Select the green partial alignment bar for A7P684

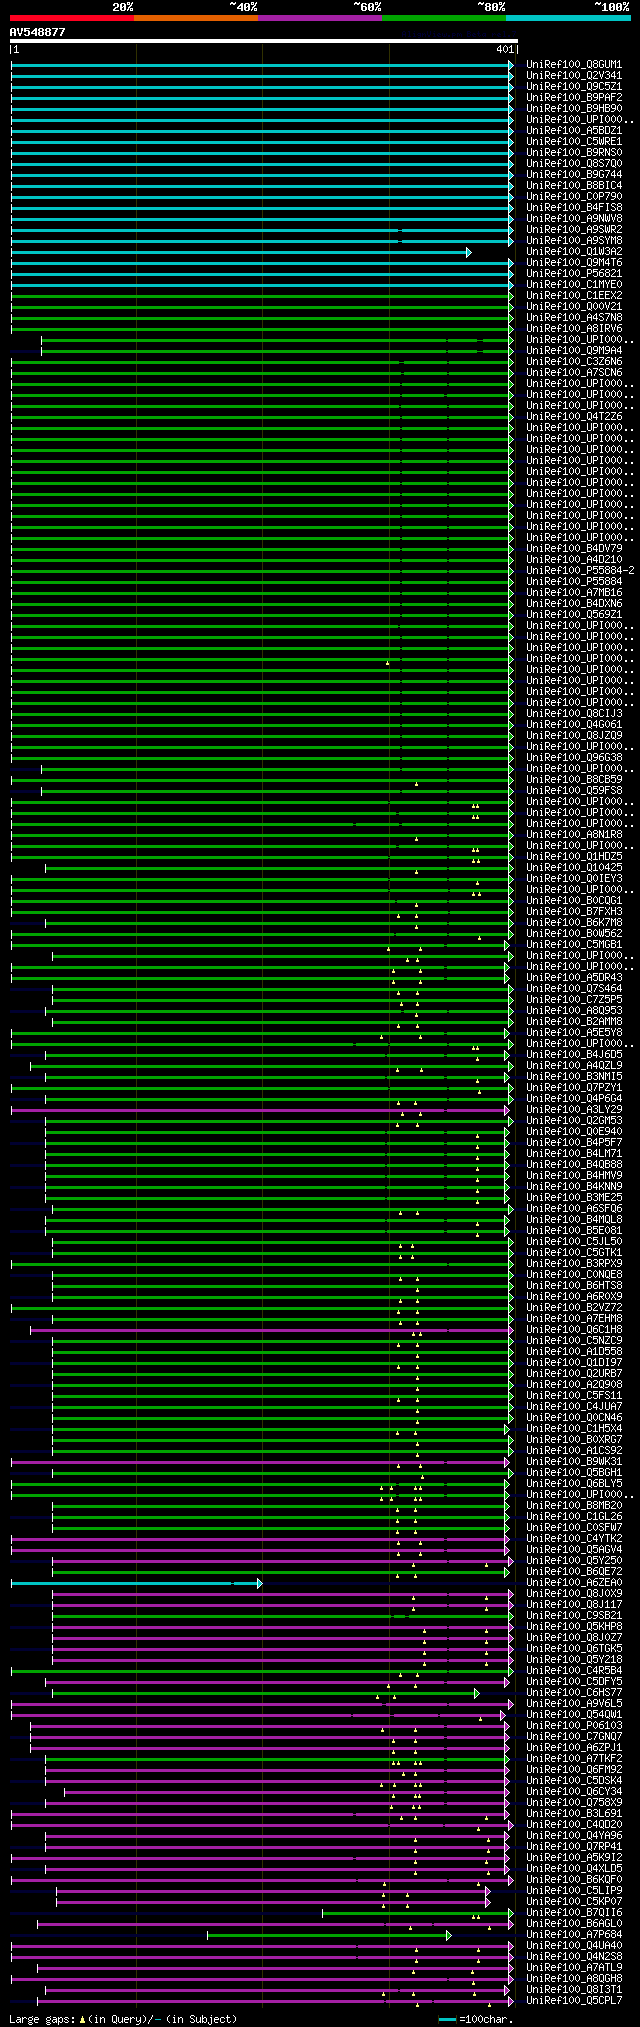click(329, 1935)
